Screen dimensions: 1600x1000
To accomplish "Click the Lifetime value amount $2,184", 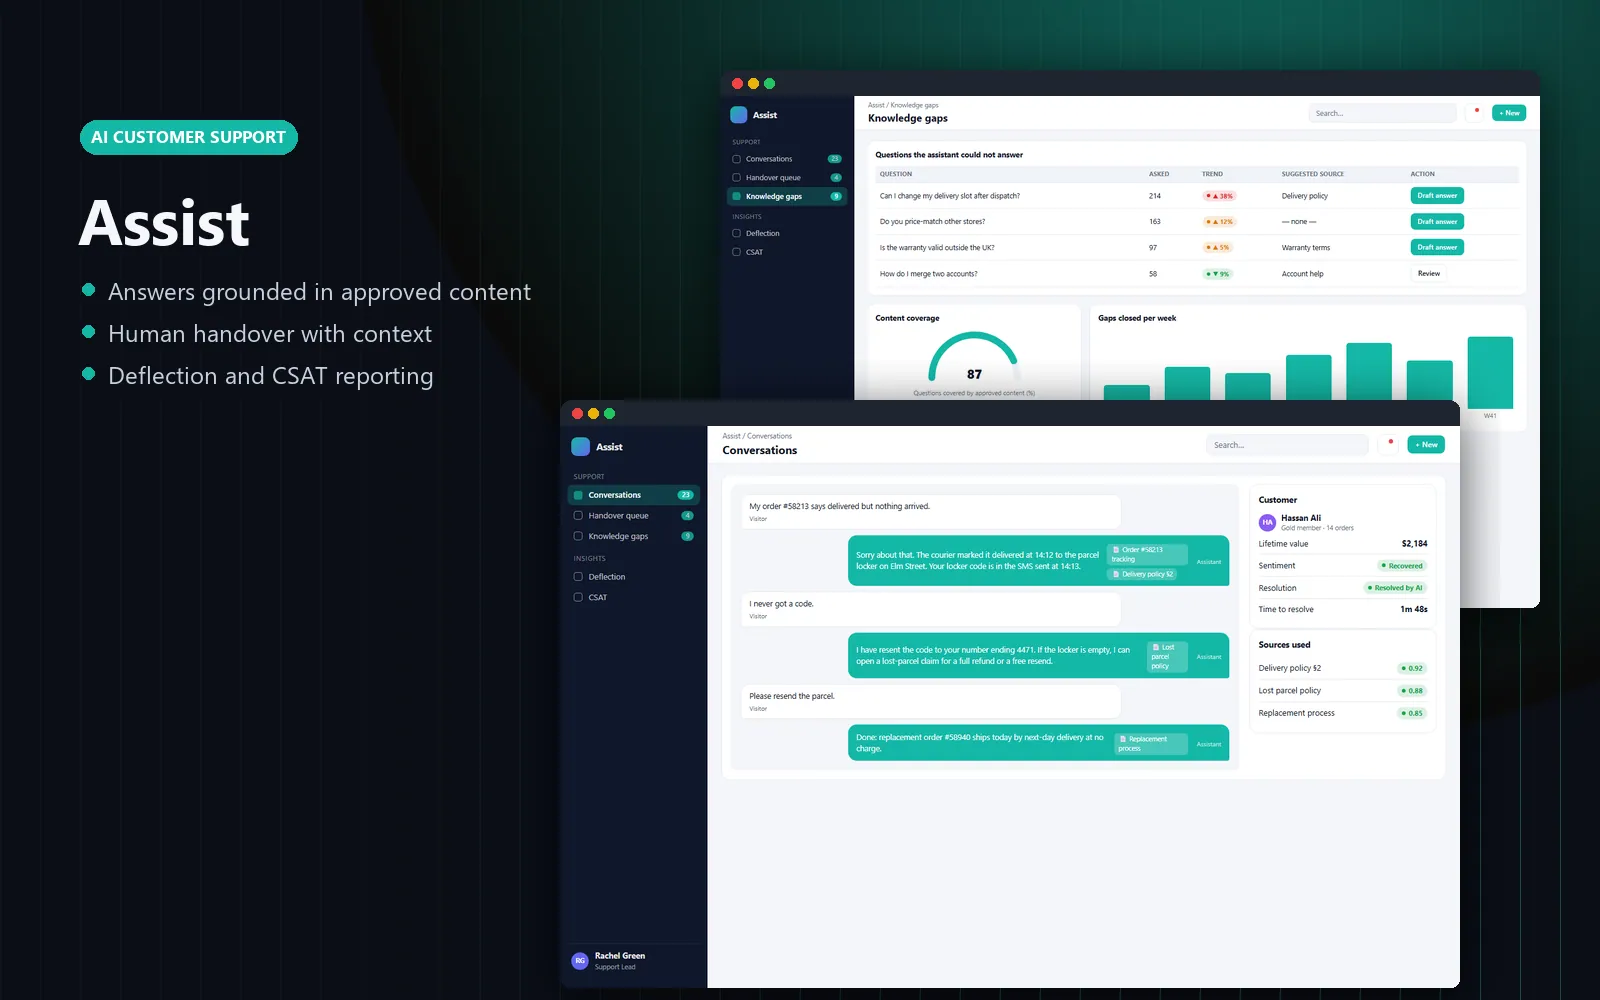I will click(x=1414, y=544).
